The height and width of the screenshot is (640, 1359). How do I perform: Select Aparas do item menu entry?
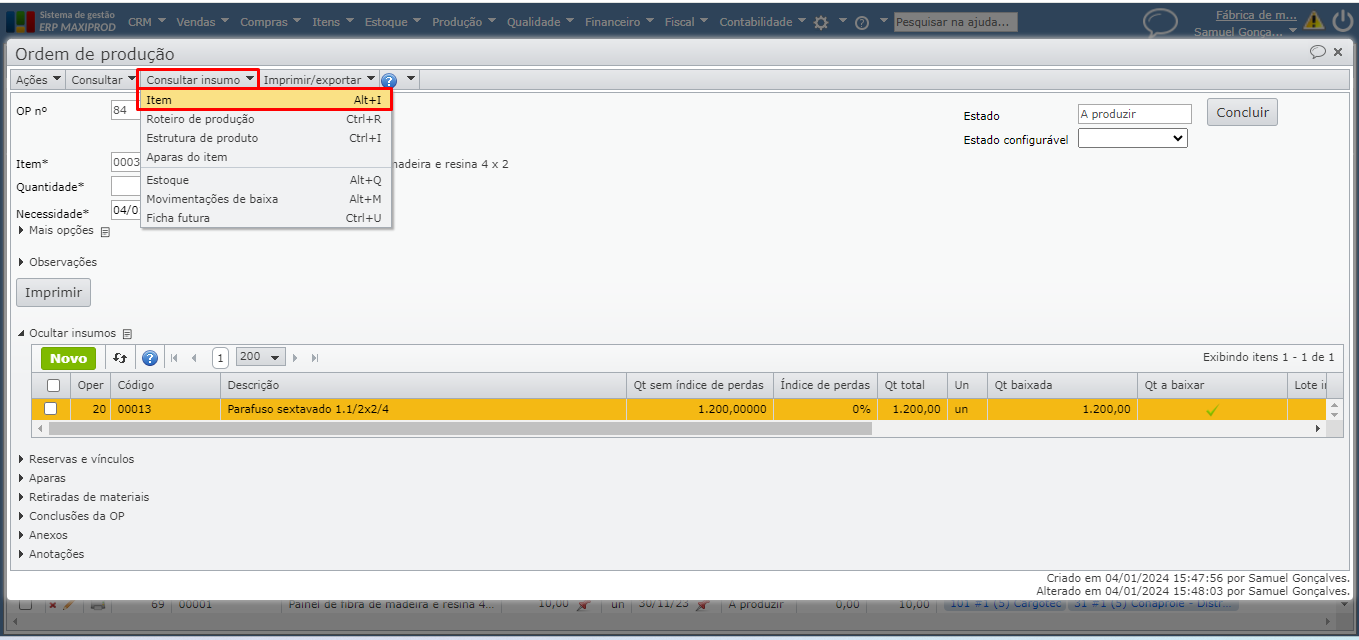pos(265,157)
